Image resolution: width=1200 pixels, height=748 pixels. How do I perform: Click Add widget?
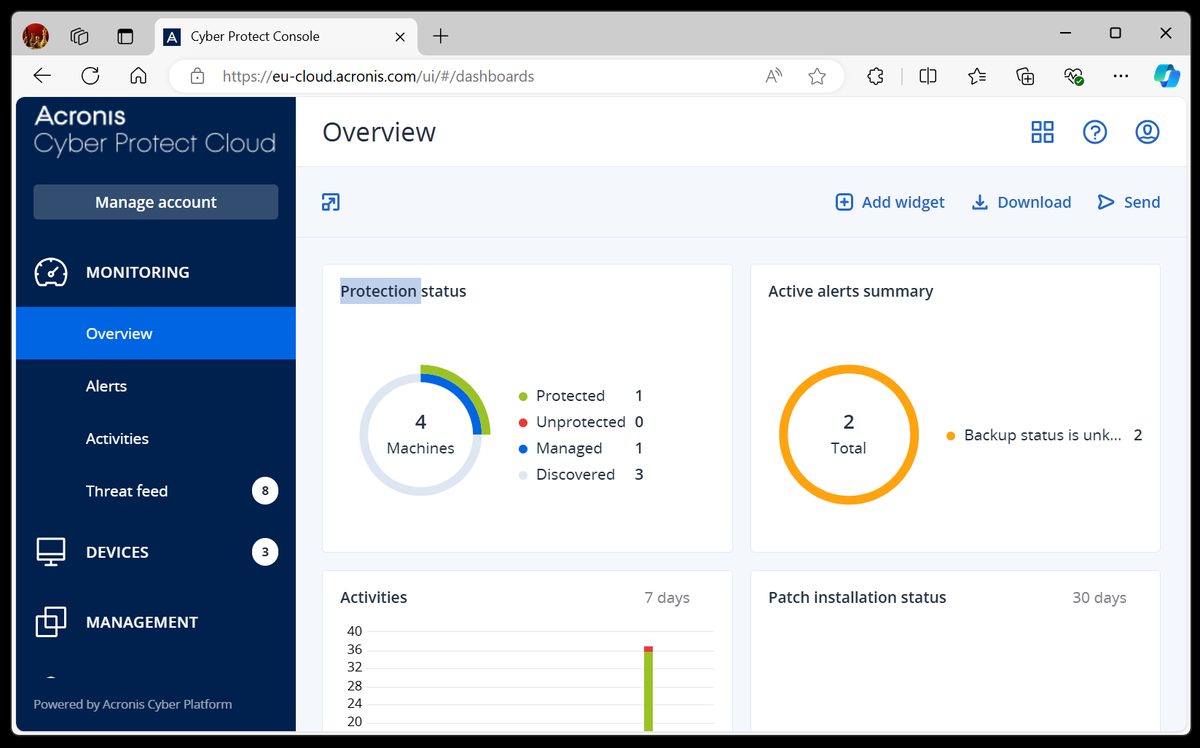pyautogui.click(x=889, y=202)
